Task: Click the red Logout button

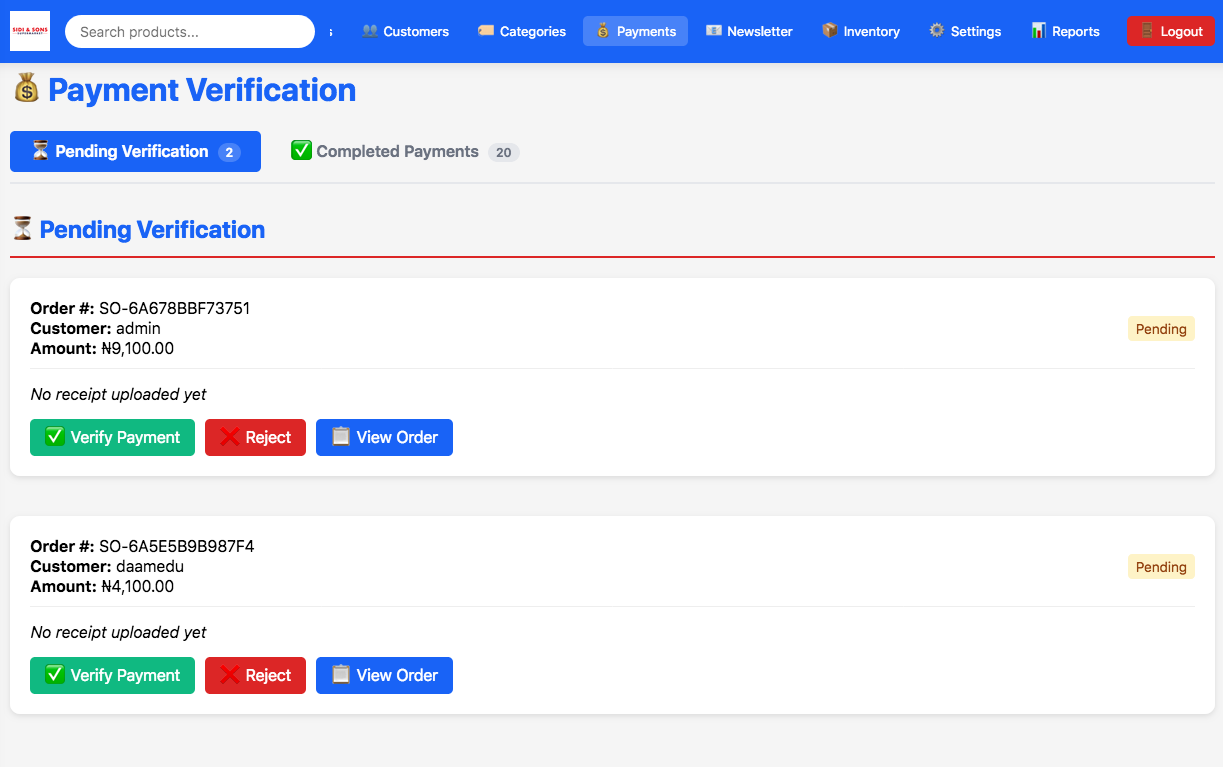Action: (x=1171, y=31)
